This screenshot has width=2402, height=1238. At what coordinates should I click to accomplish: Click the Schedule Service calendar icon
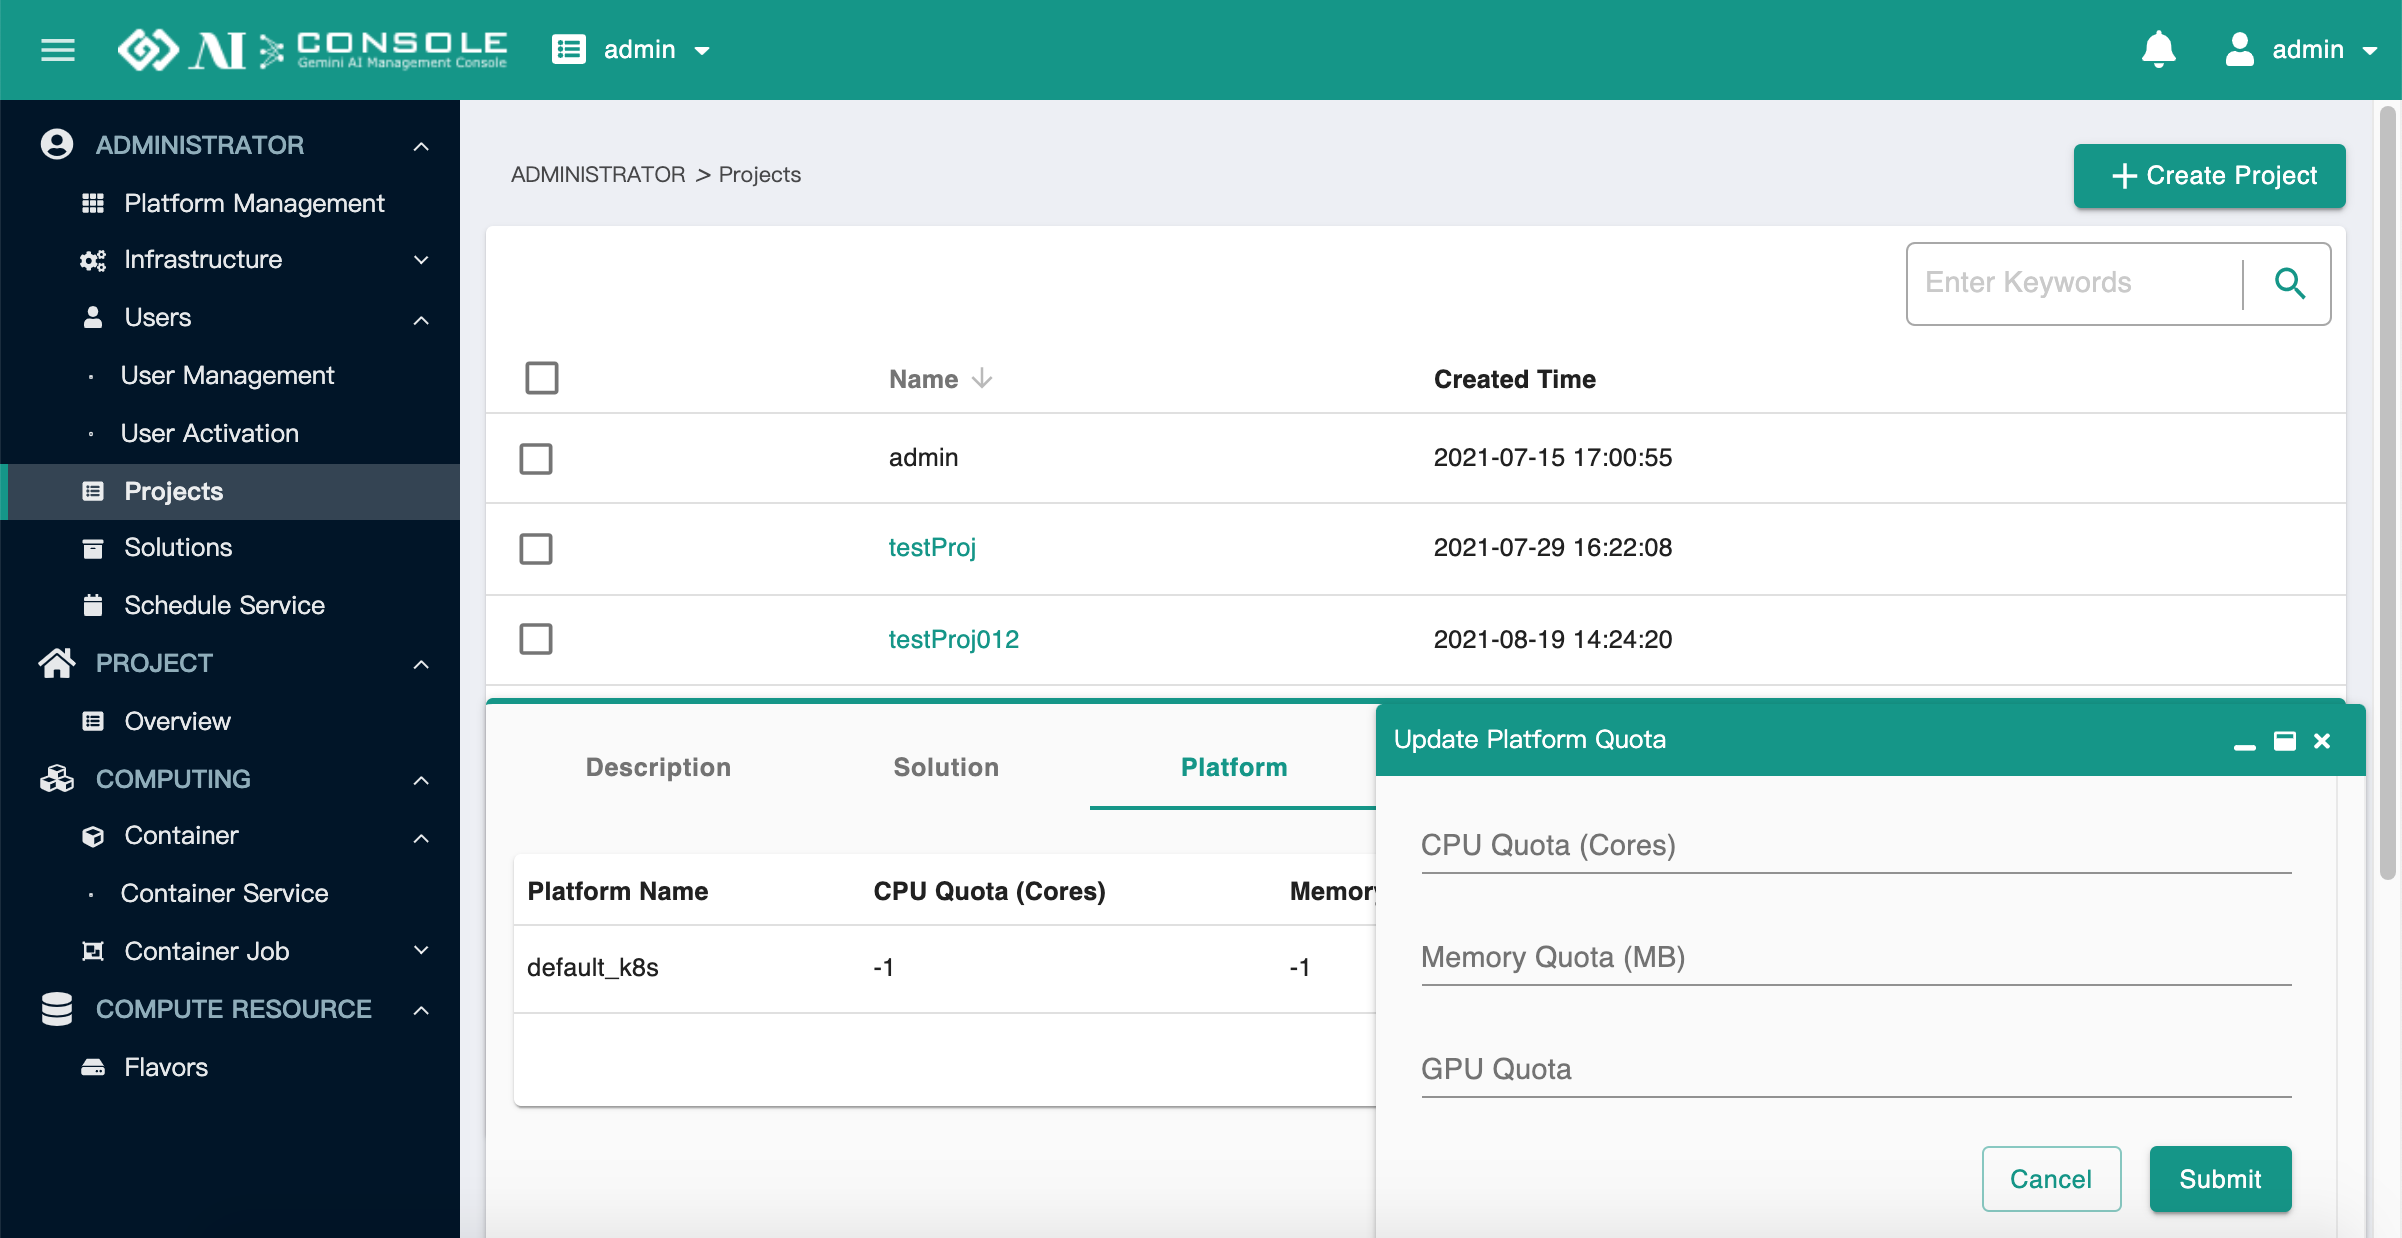93,605
